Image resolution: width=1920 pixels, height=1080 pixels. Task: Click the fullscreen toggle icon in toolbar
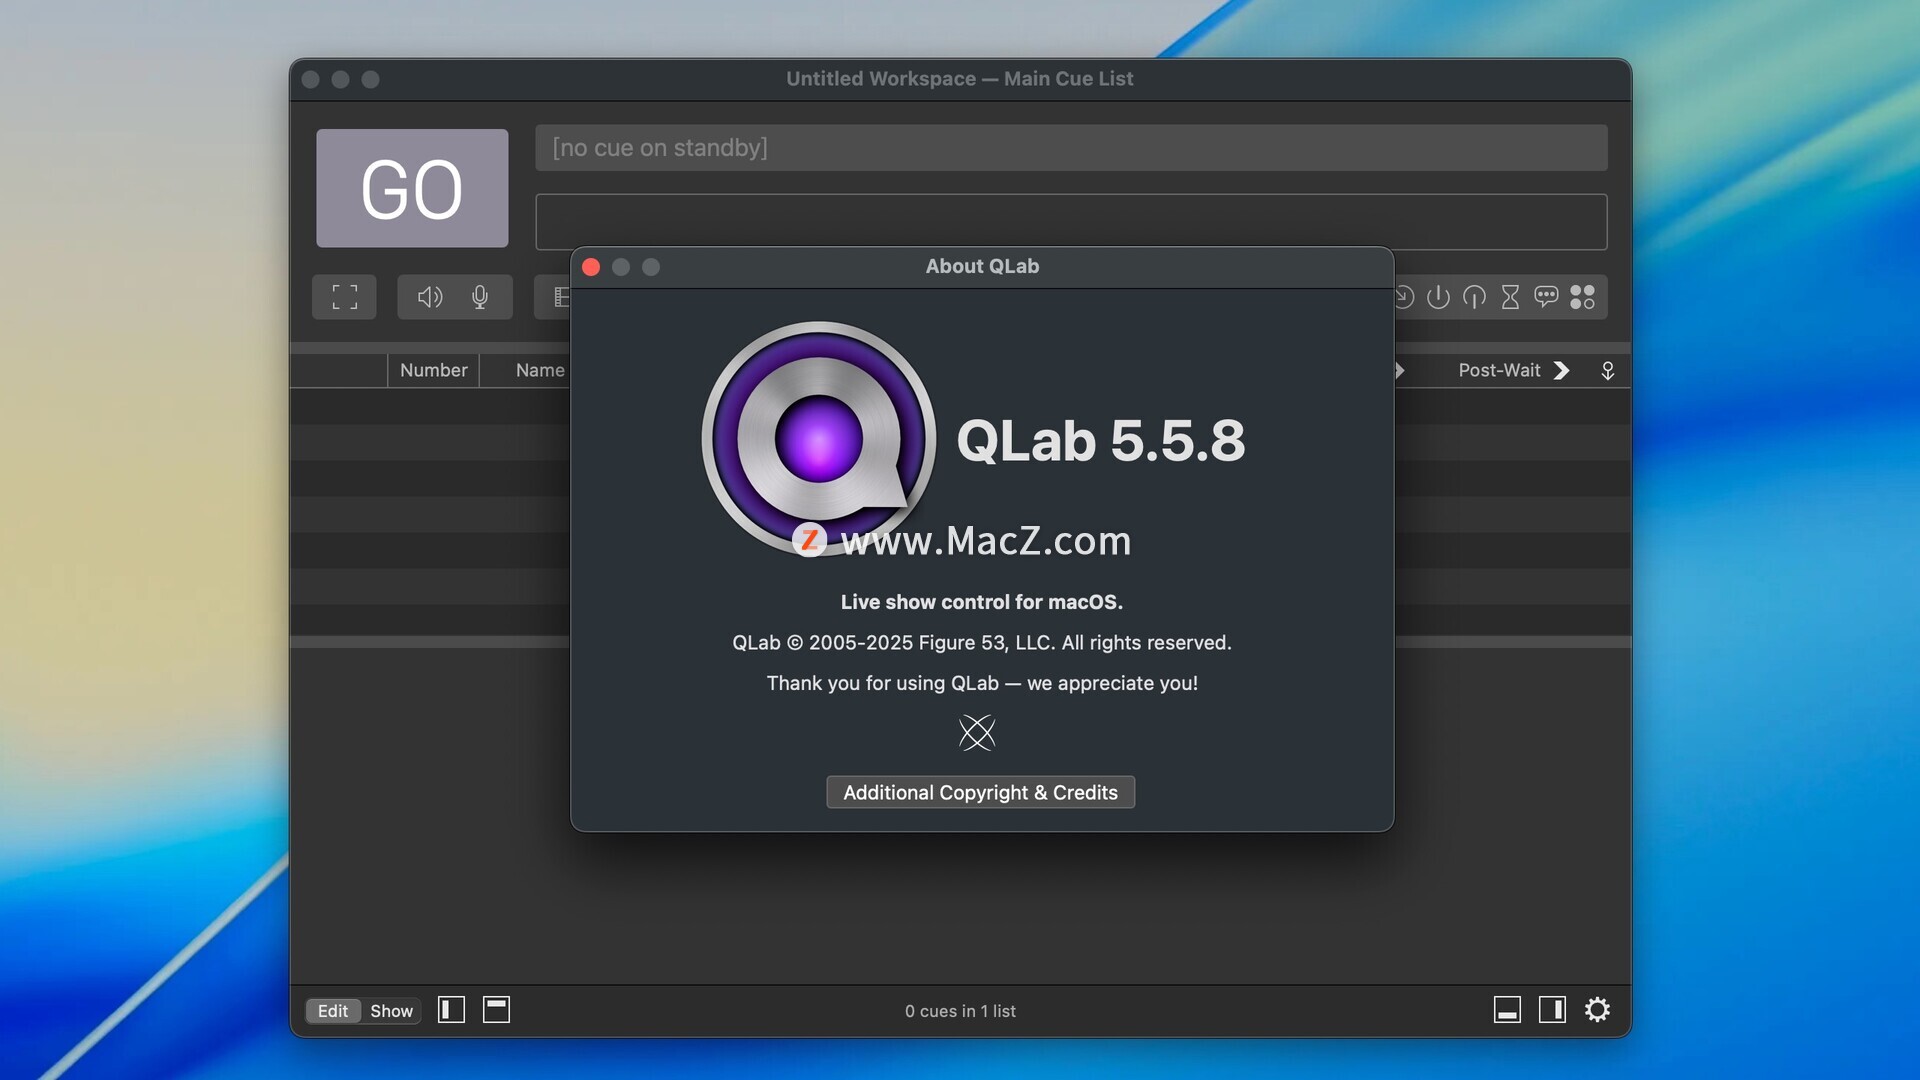point(344,297)
